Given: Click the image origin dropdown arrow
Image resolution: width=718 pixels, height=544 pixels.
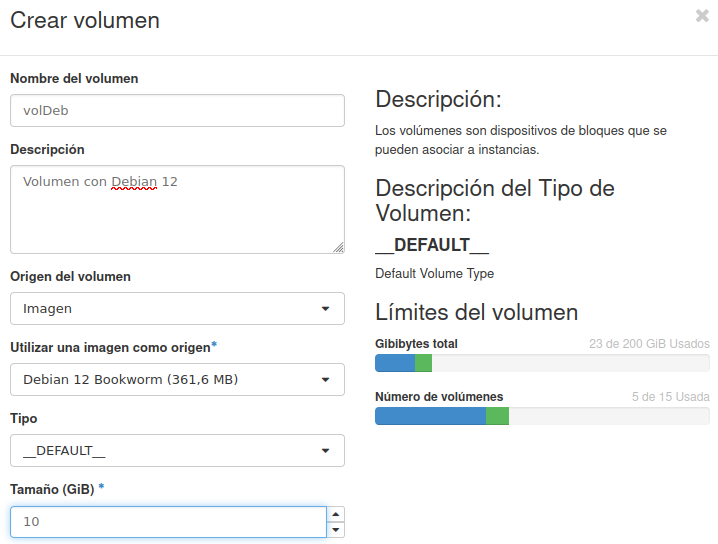Looking at the screenshot, I should (x=325, y=380).
